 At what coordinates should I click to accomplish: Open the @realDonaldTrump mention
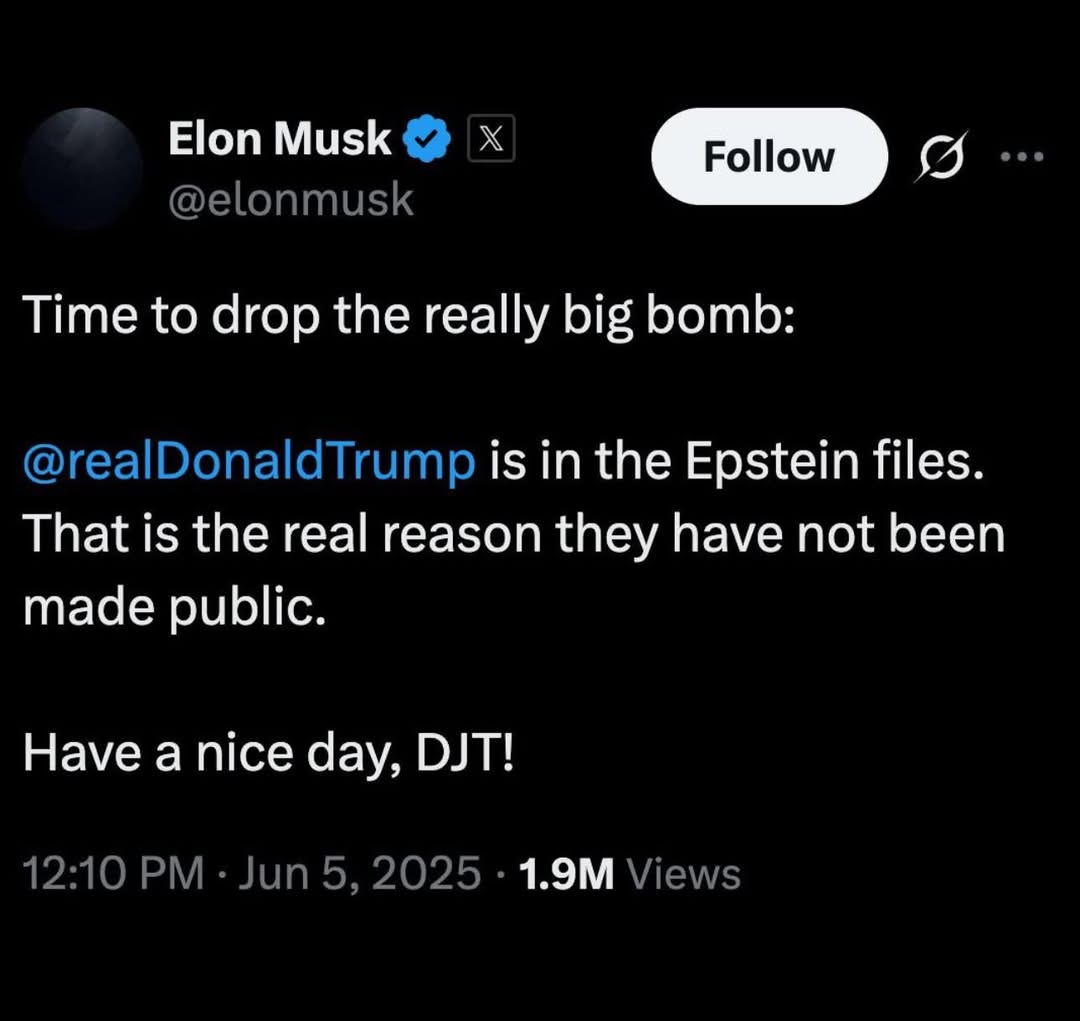(x=249, y=461)
